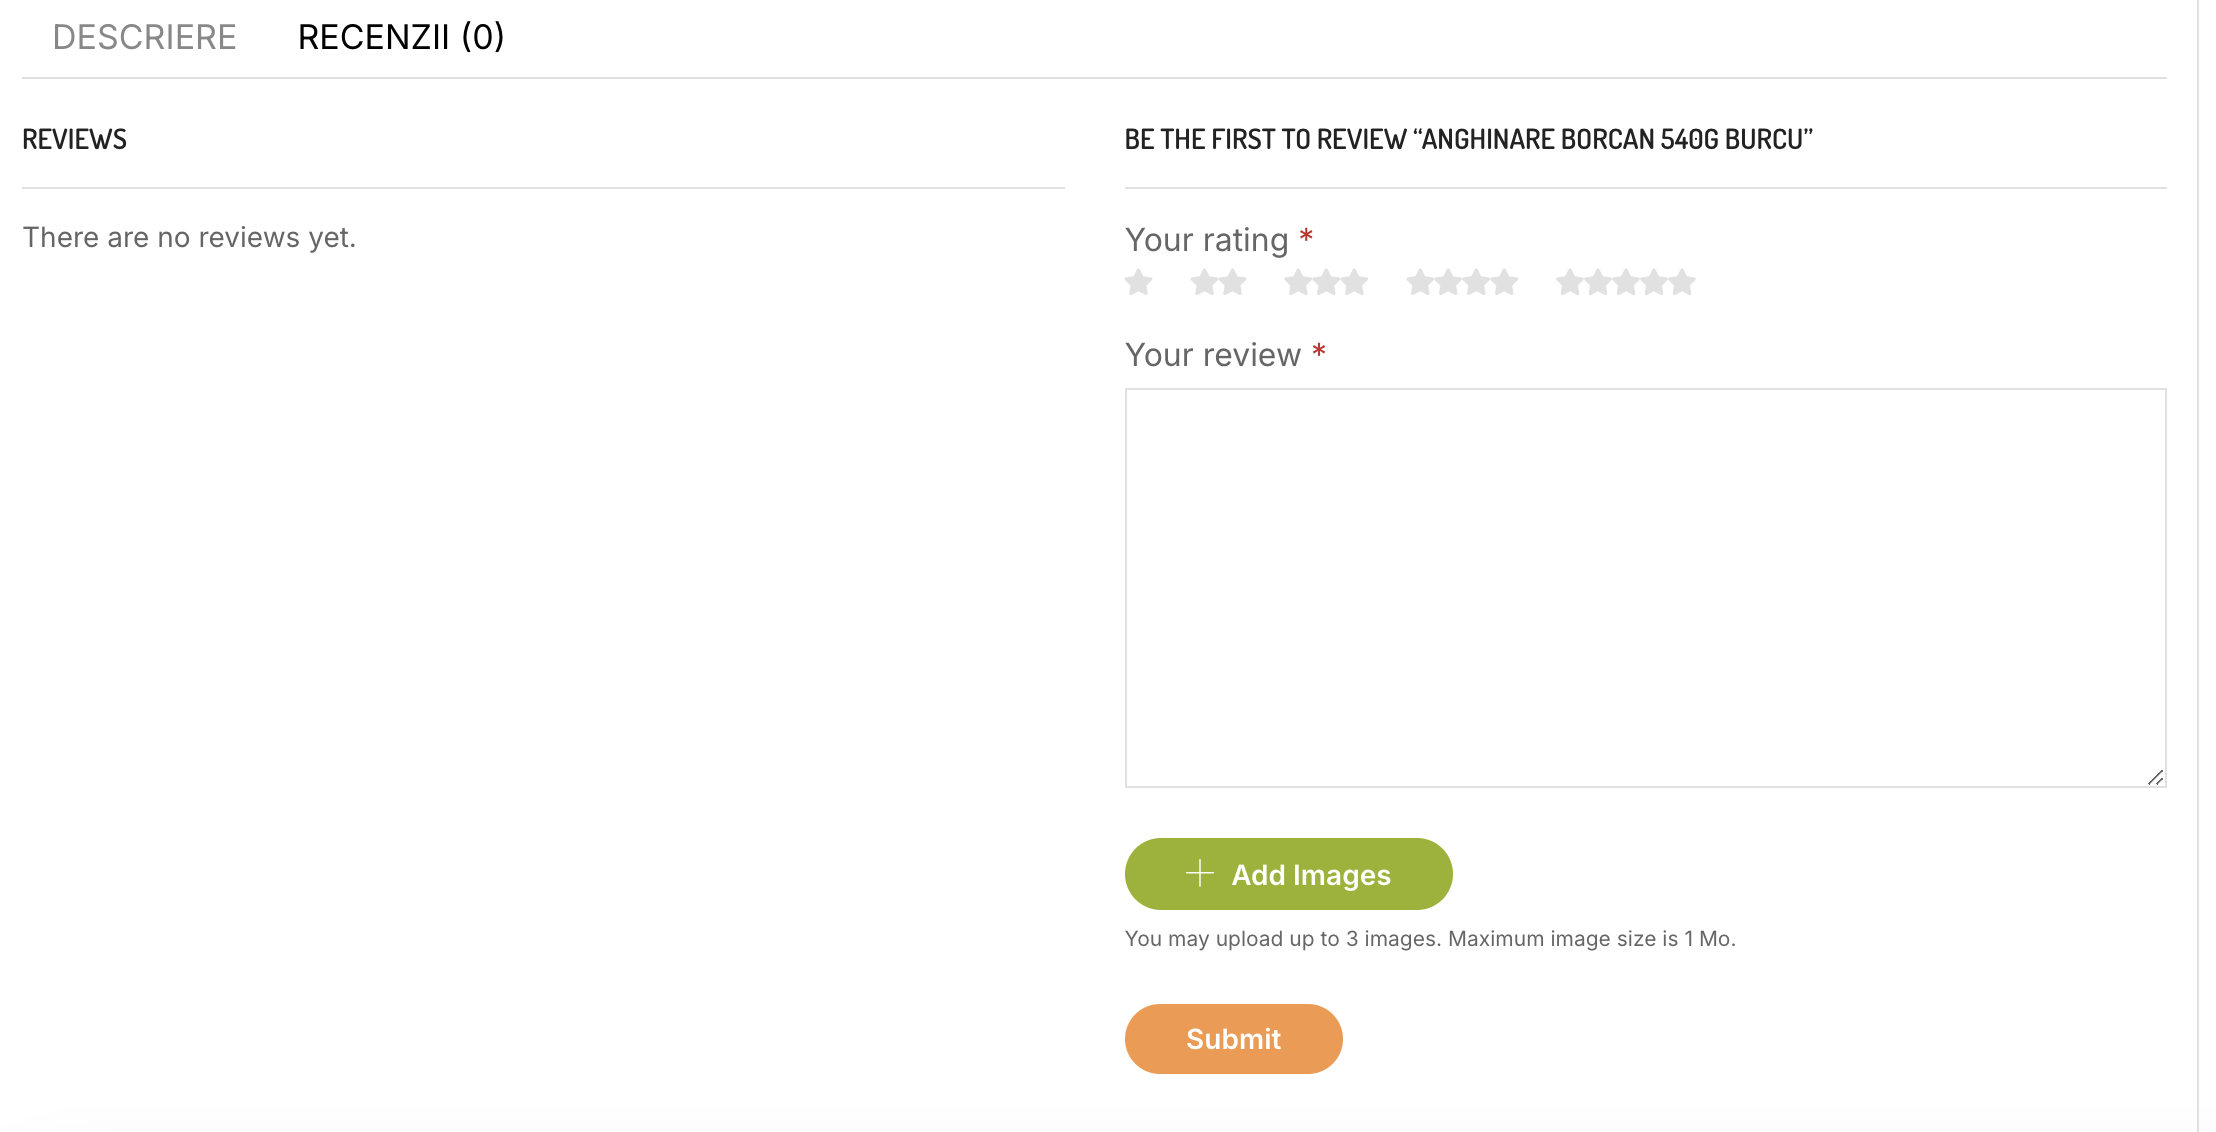This screenshot has height=1132, width=2216.
Task: Click the review textarea resize handle
Action: coord(2155,777)
